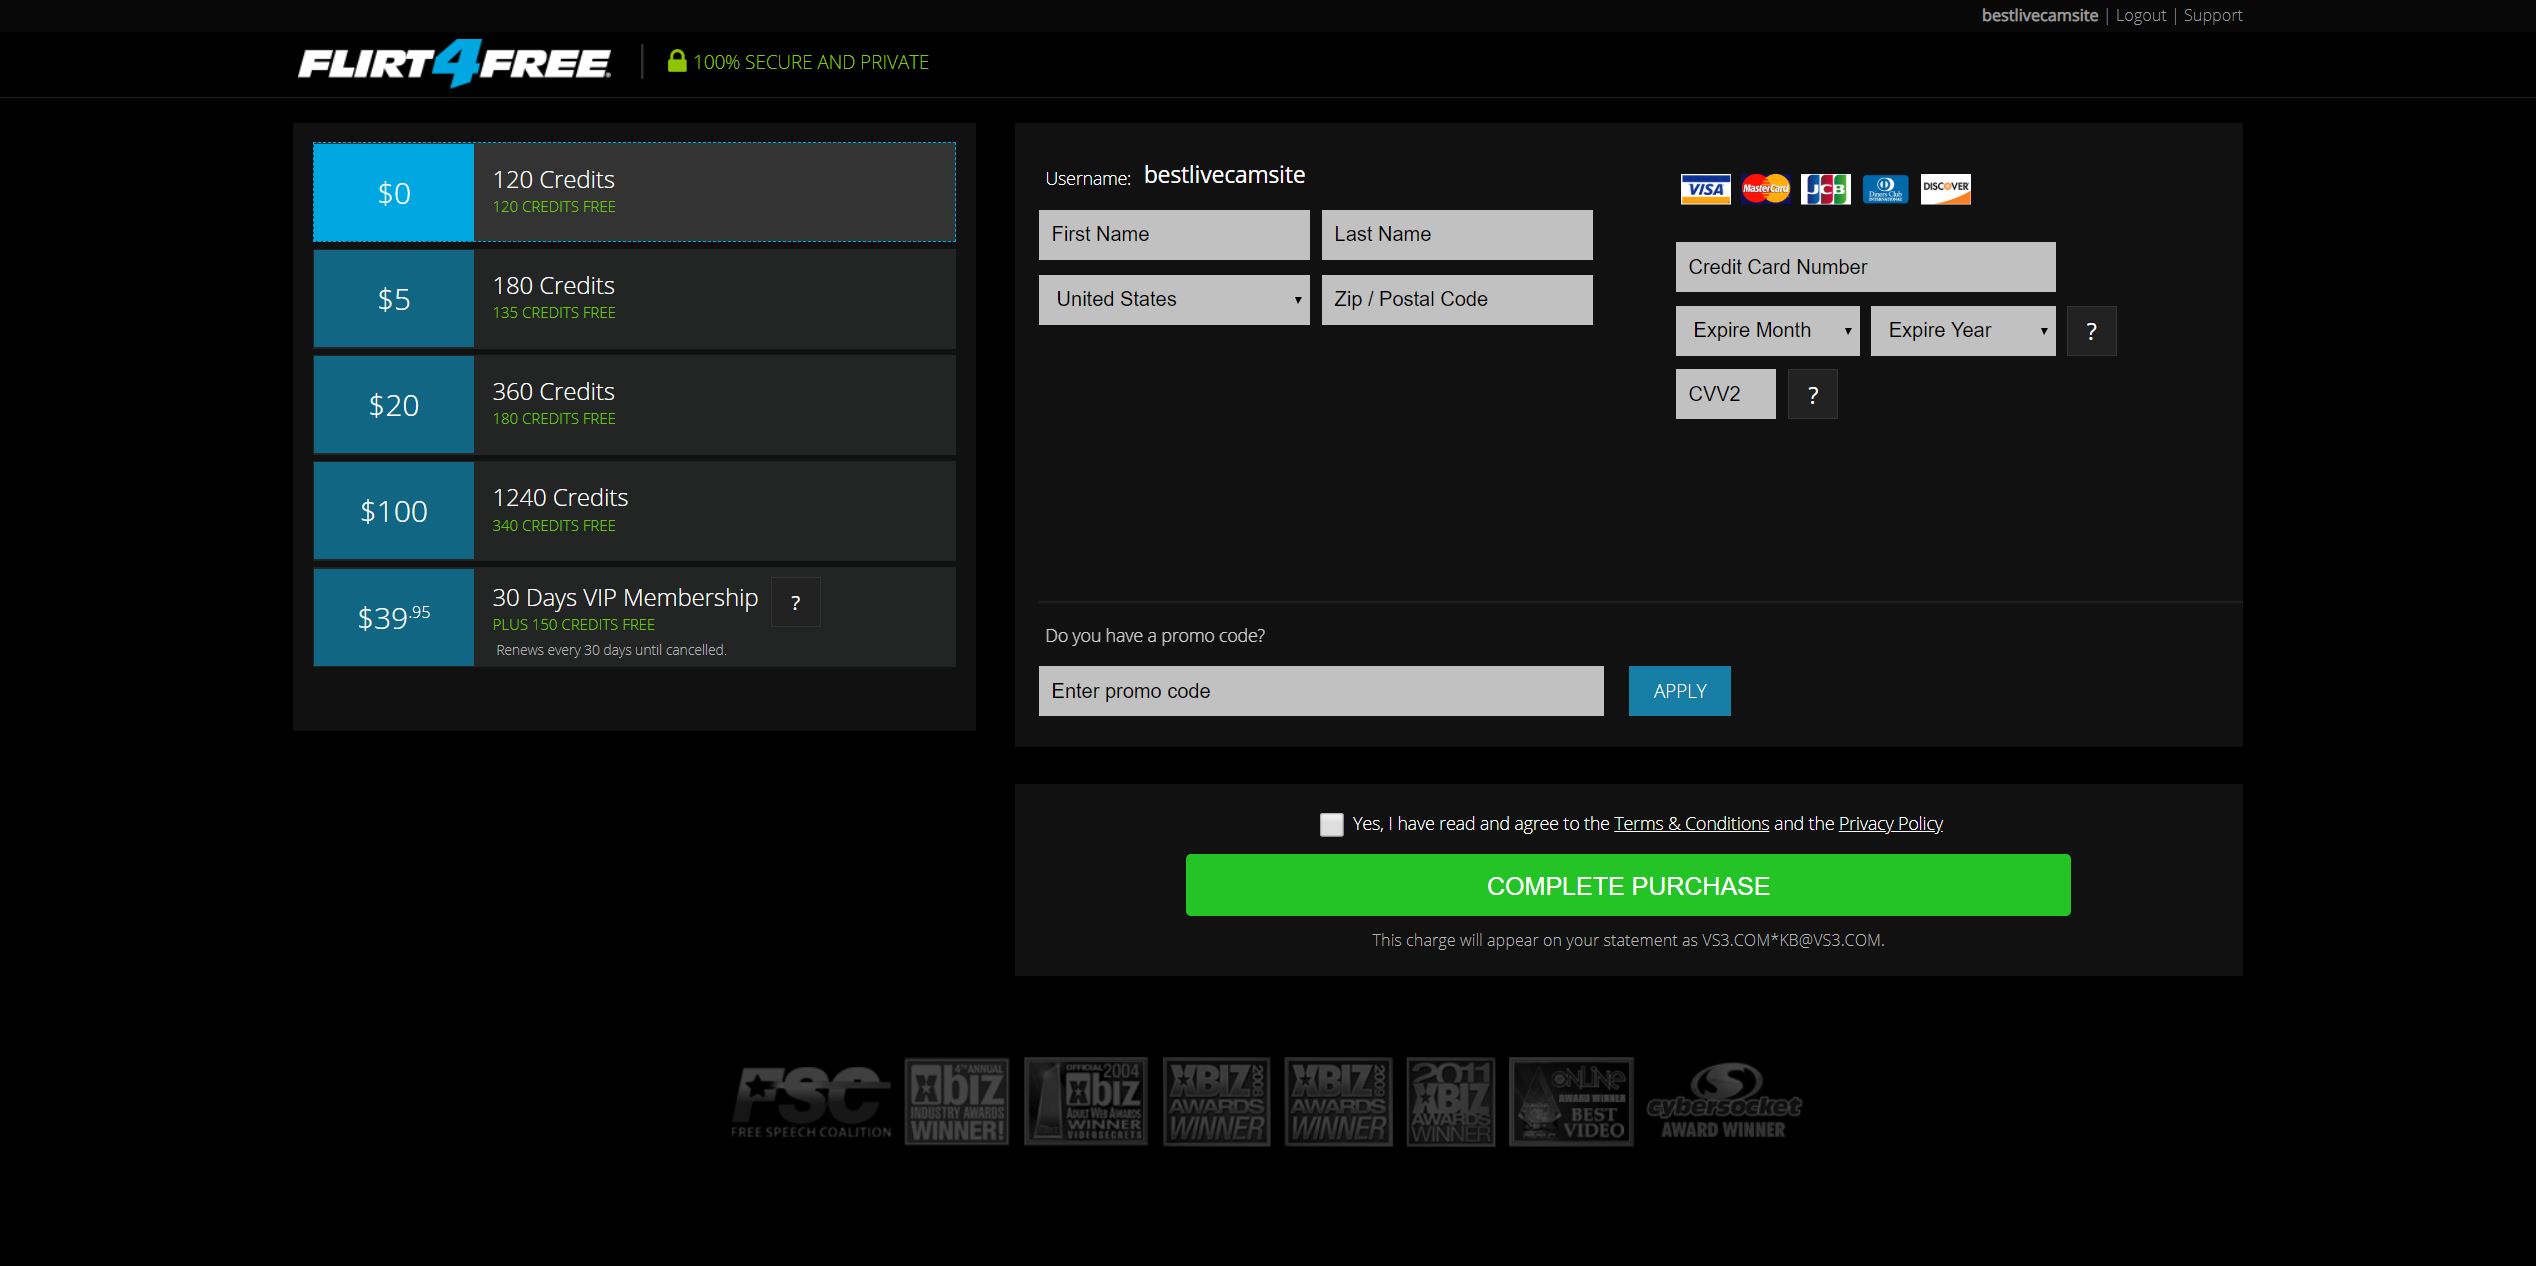Click the '100% SECURE AND PRIVATE' text

tap(811, 62)
